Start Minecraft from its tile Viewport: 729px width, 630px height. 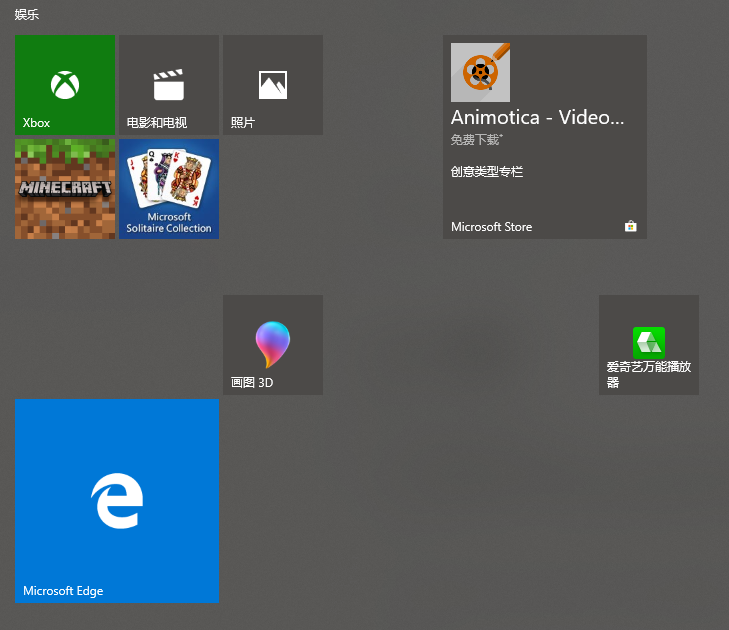(x=65, y=189)
